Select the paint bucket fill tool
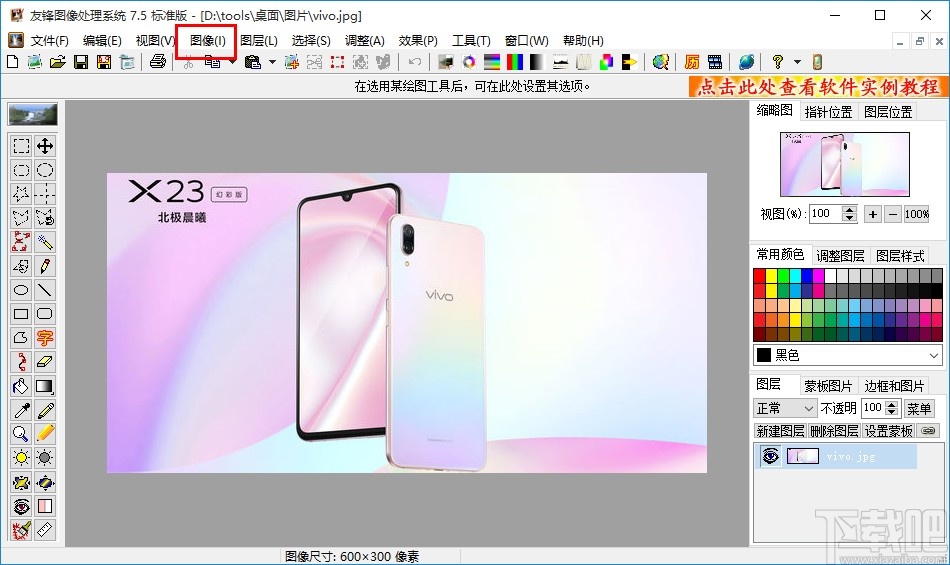The width and height of the screenshot is (950, 565). [21, 386]
